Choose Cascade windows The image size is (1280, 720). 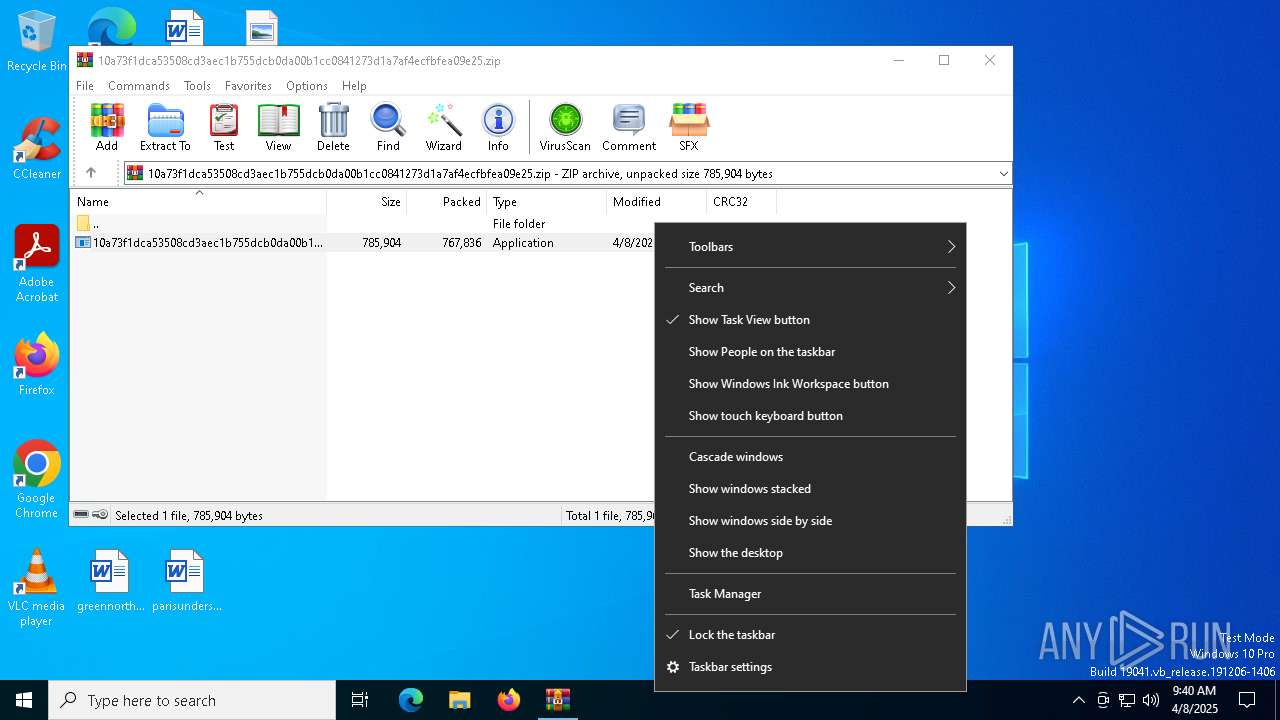point(810,457)
